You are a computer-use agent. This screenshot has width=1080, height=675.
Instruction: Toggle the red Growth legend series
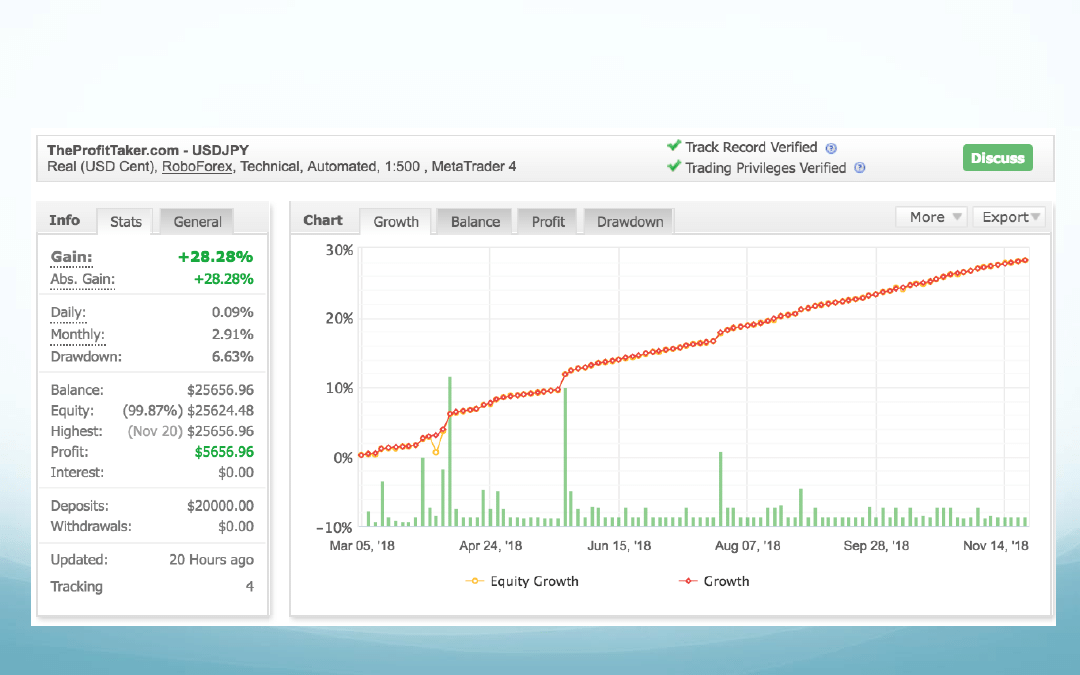pyautogui.click(x=714, y=581)
